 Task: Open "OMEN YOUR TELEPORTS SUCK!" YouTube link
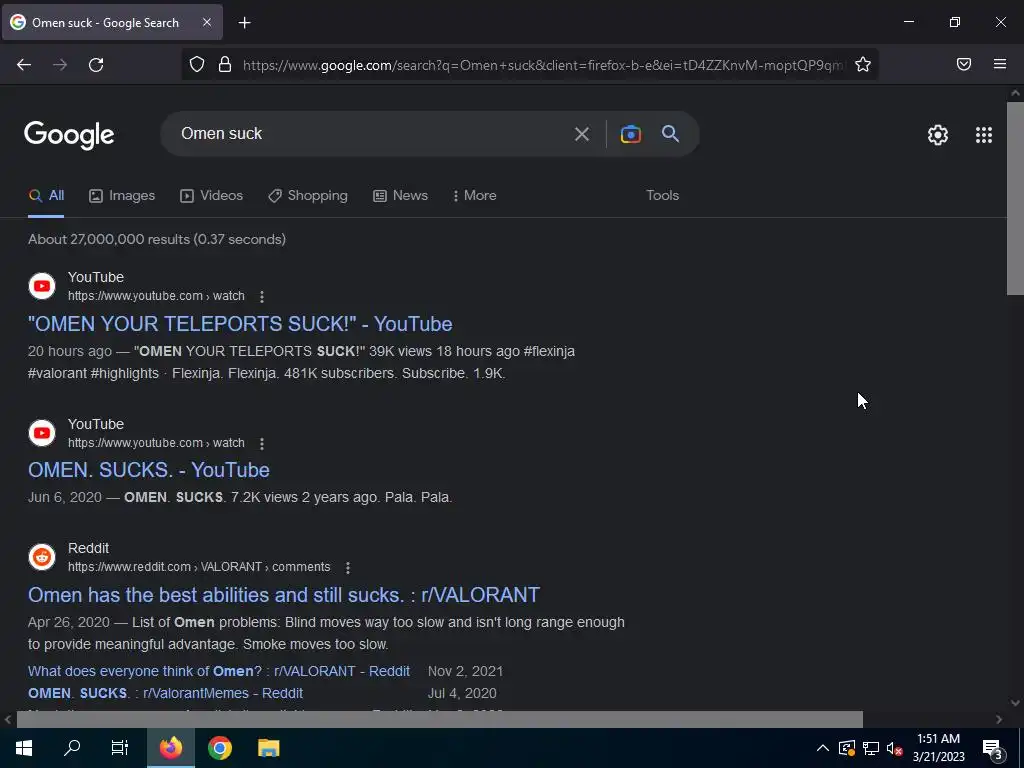pos(240,324)
